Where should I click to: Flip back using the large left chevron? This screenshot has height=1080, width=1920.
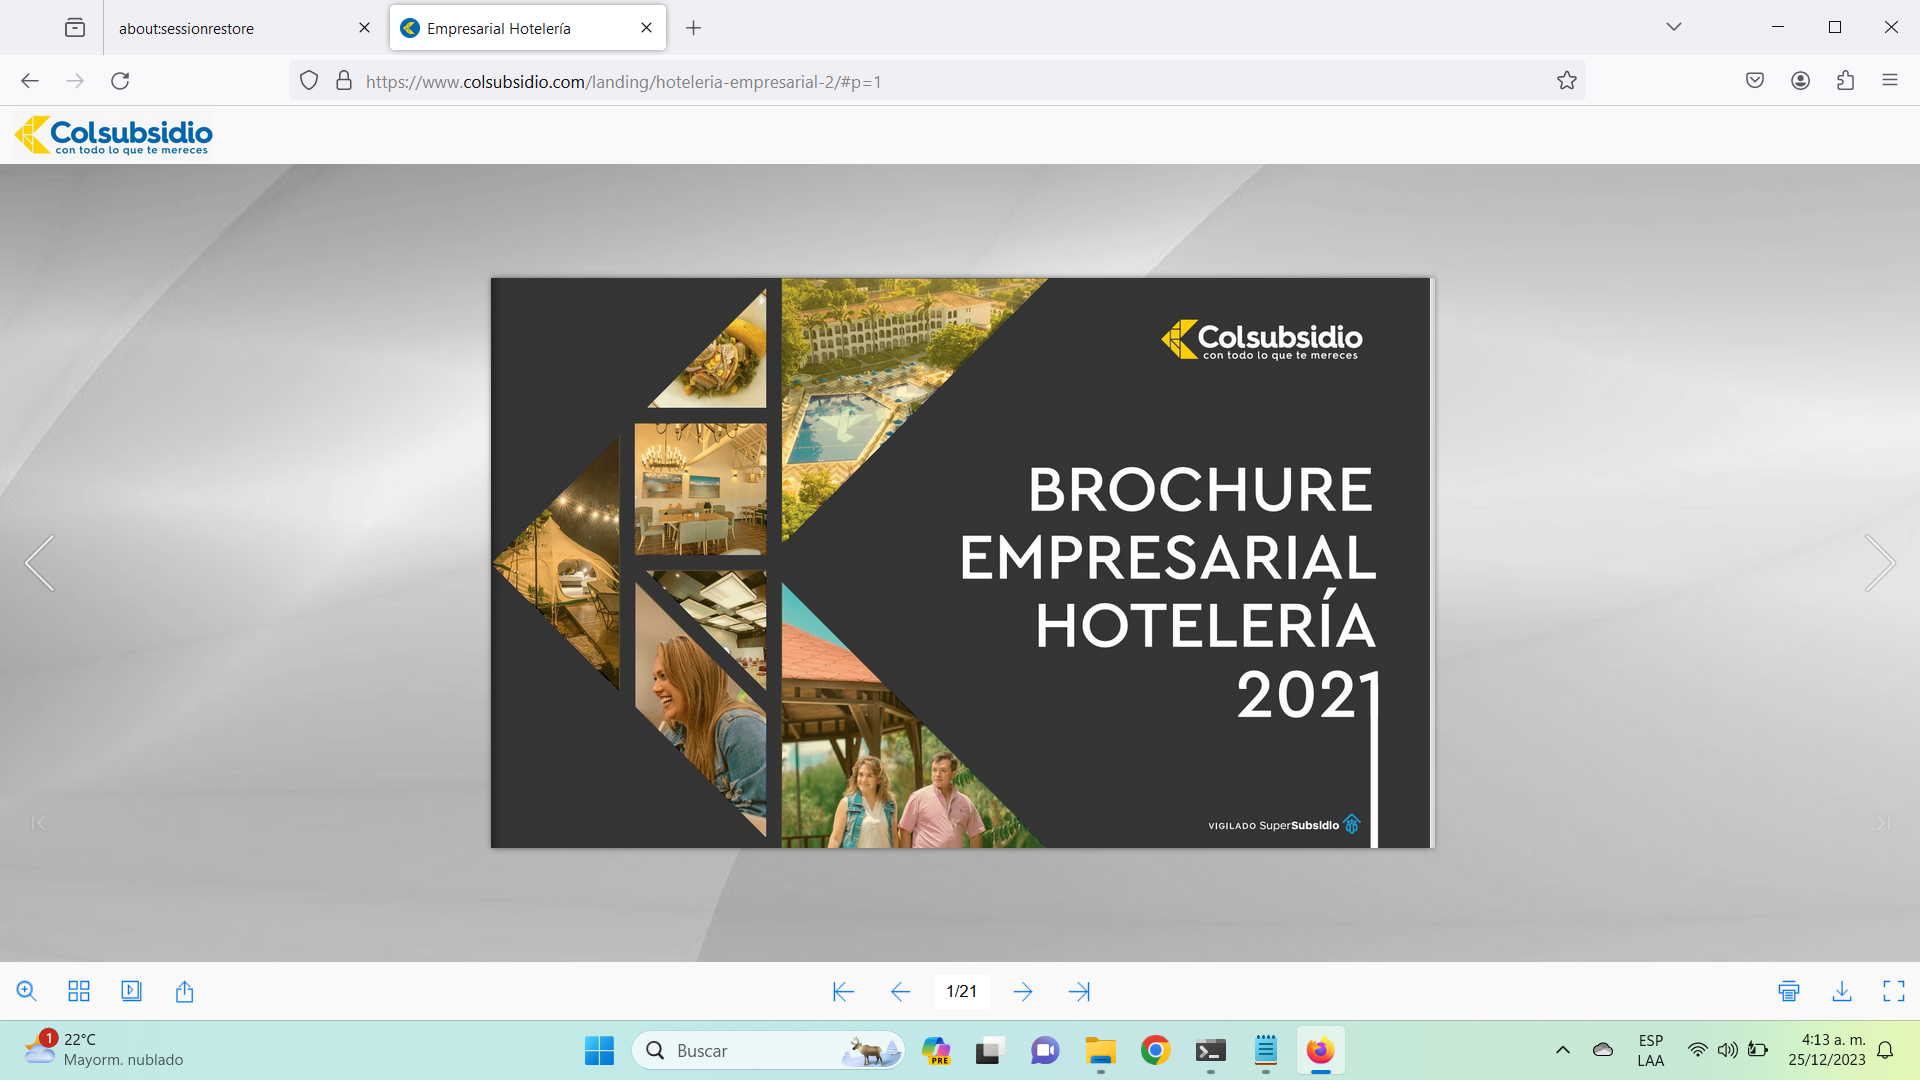pos(40,563)
